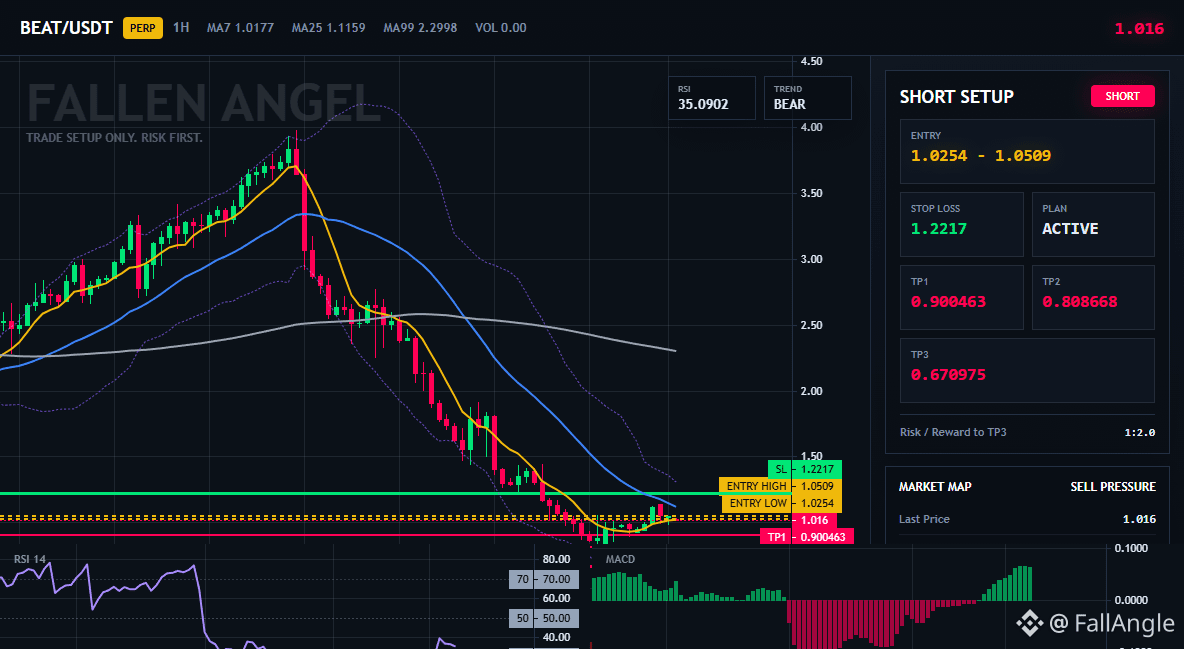Click the TREND BEAR info box
This screenshot has width=1184, height=649.
(807, 97)
